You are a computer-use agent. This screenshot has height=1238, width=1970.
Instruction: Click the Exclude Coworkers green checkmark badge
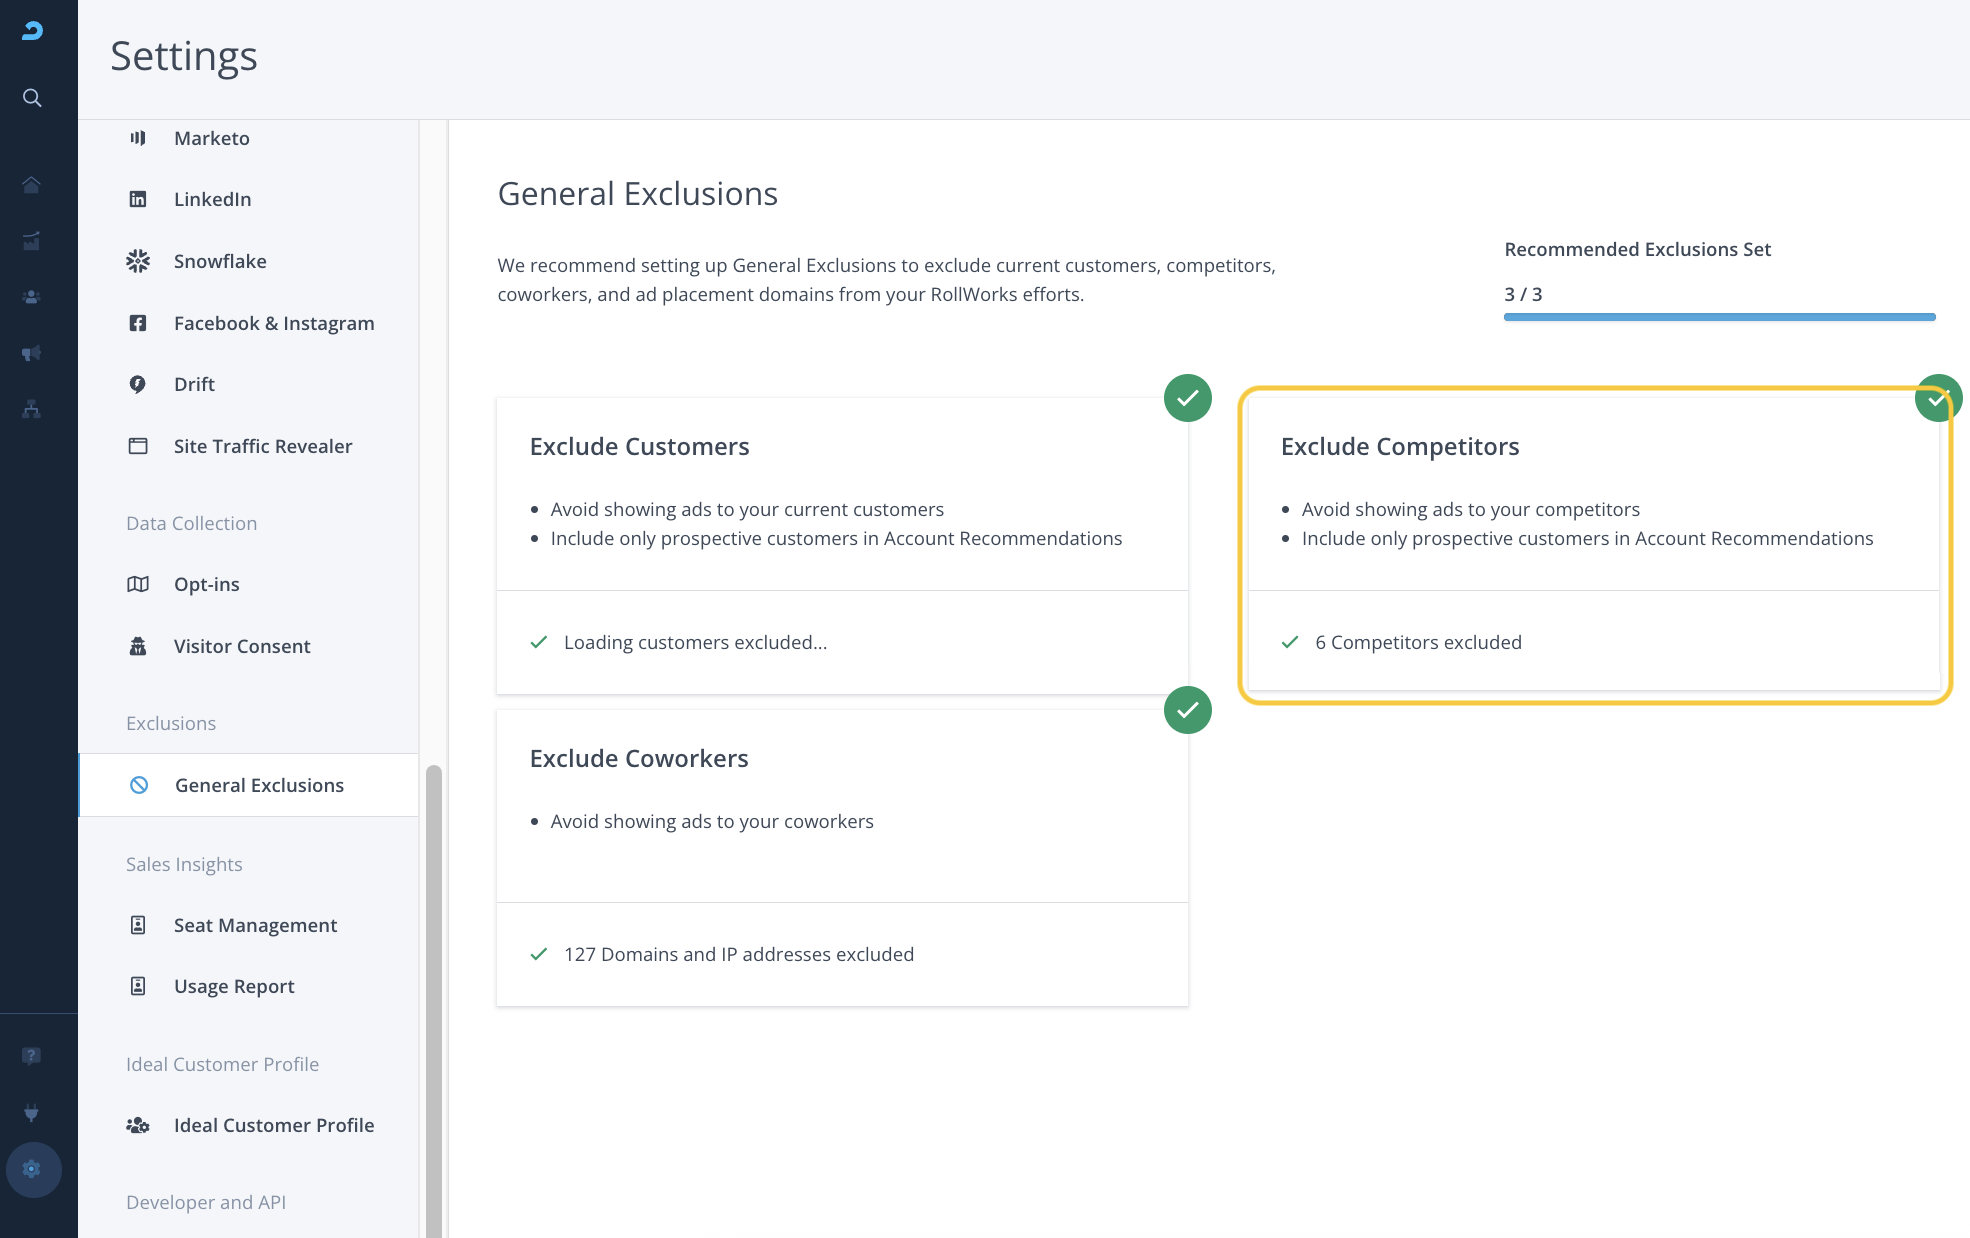[1187, 710]
